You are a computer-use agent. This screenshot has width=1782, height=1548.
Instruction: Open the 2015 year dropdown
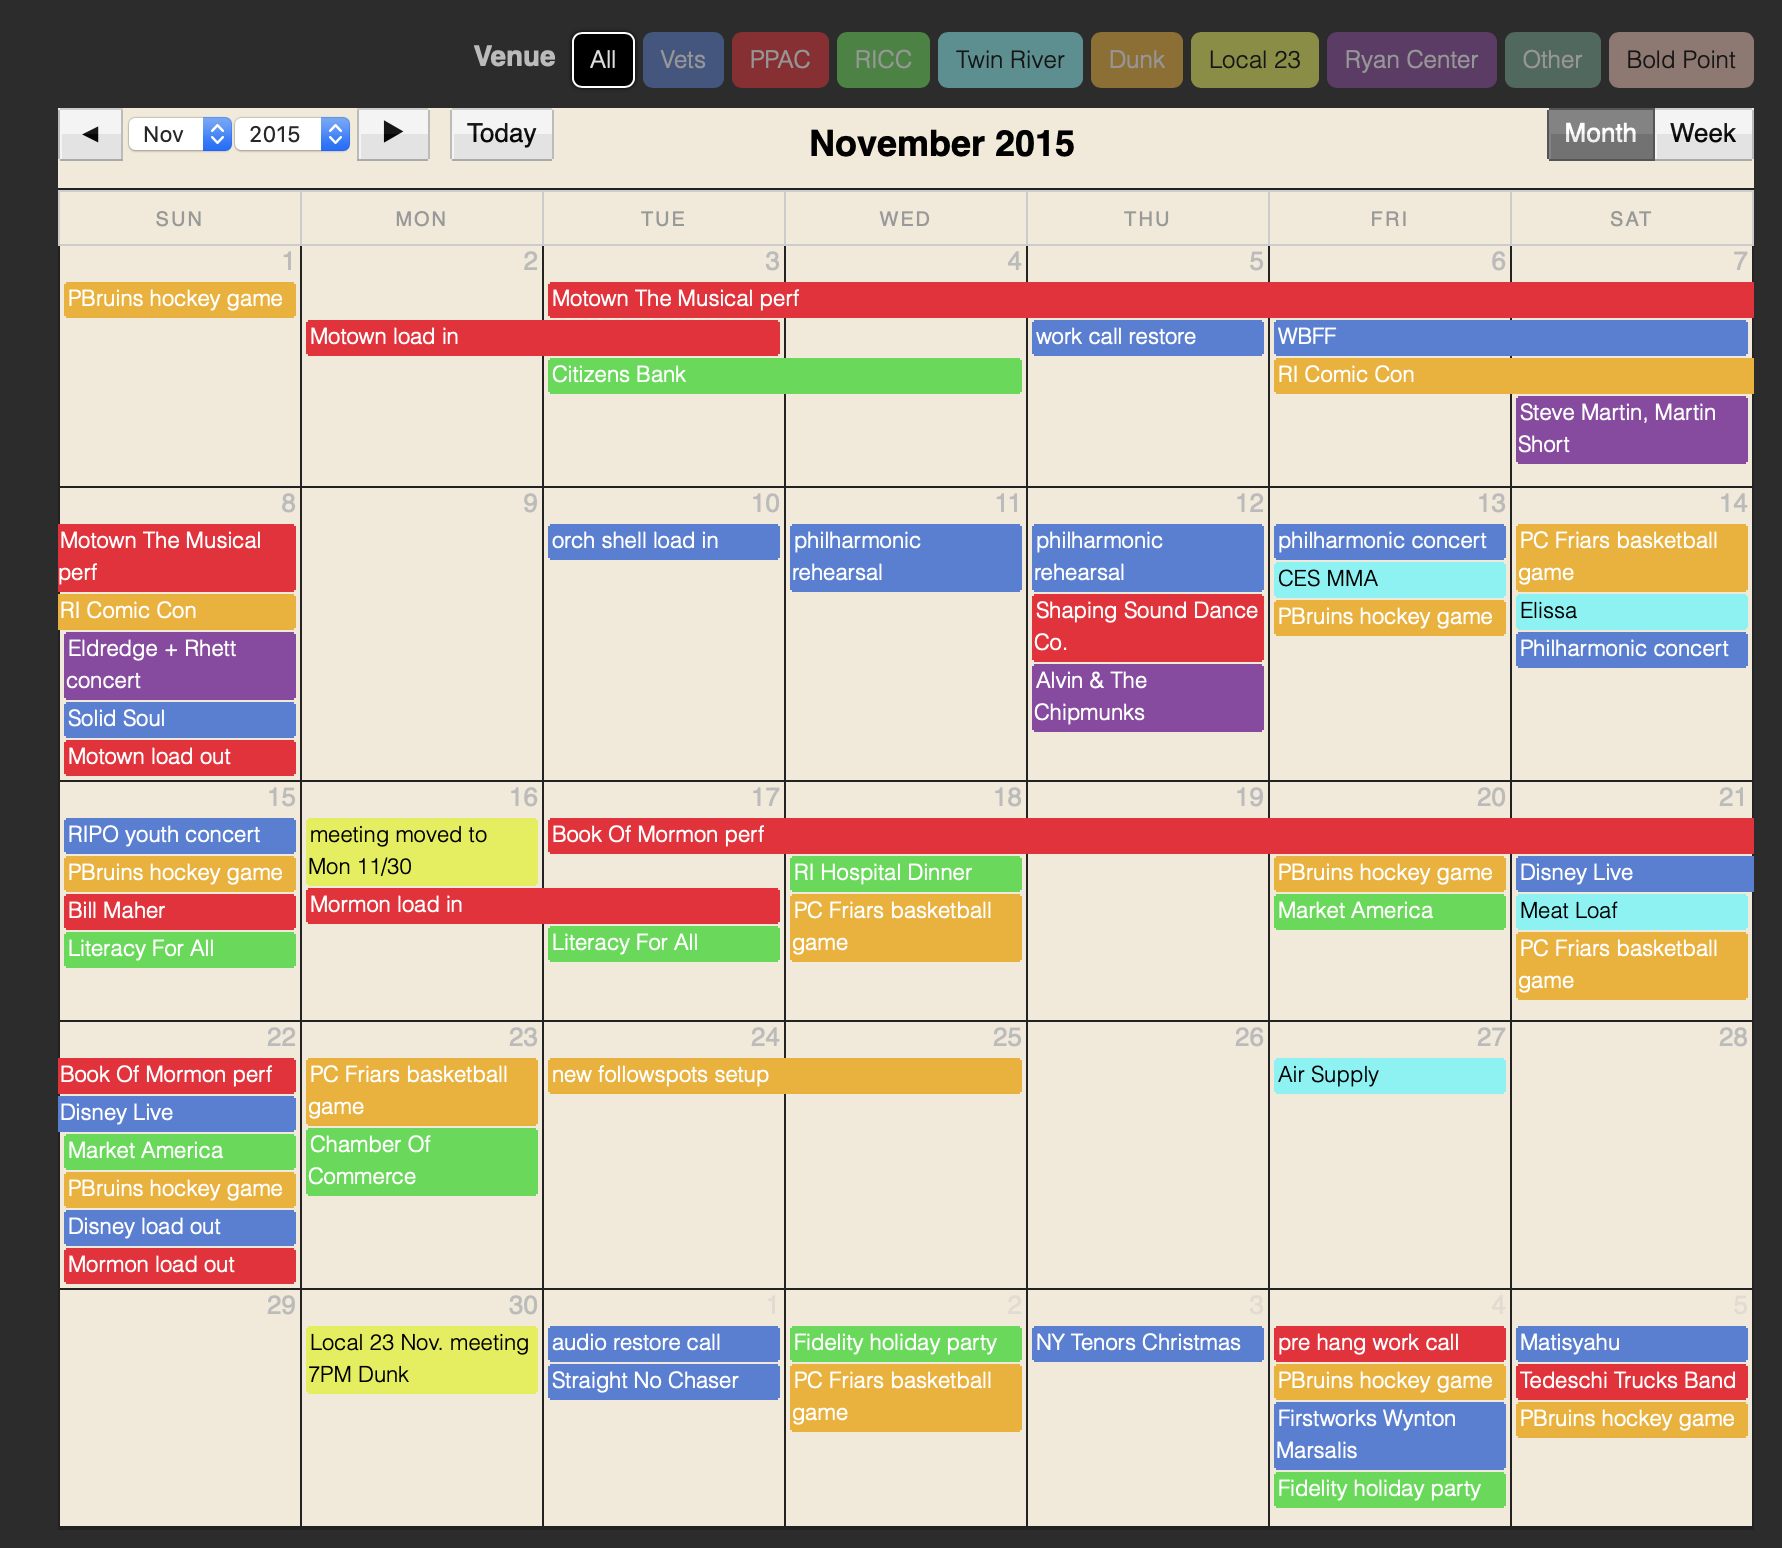pyautogui.click(x=291, y=134)
